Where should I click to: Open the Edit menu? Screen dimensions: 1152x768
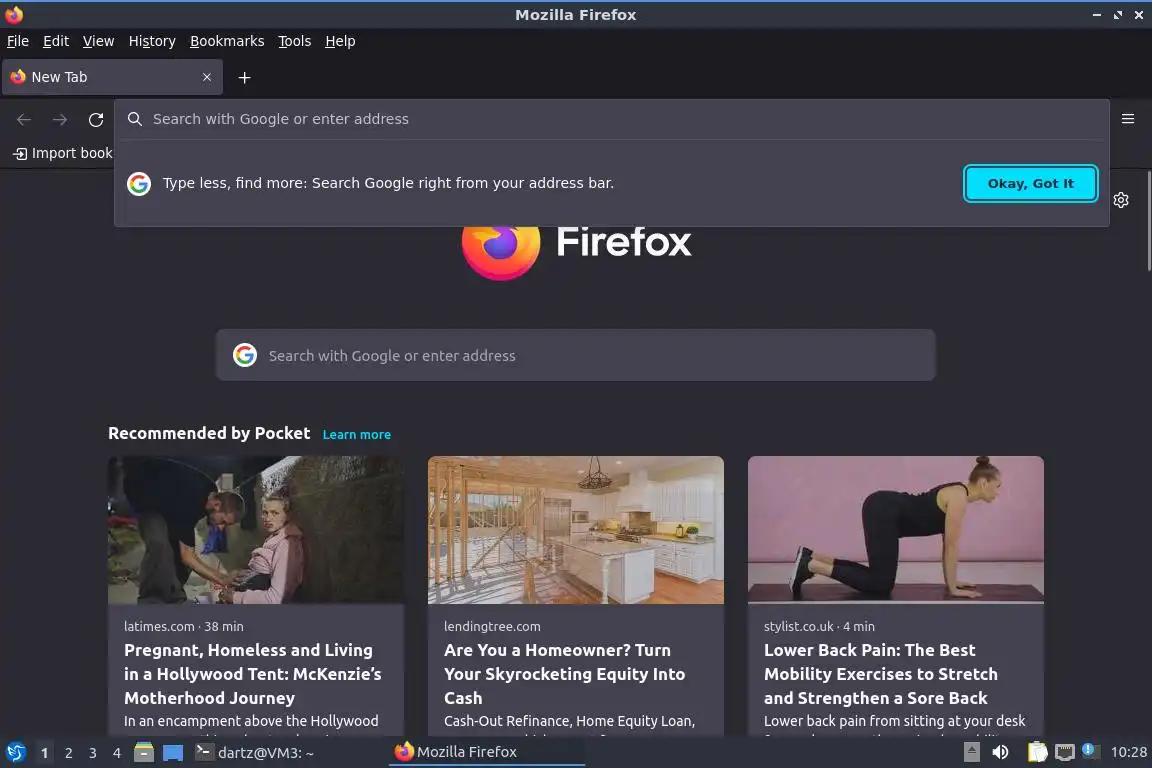[x=56, y=41]
